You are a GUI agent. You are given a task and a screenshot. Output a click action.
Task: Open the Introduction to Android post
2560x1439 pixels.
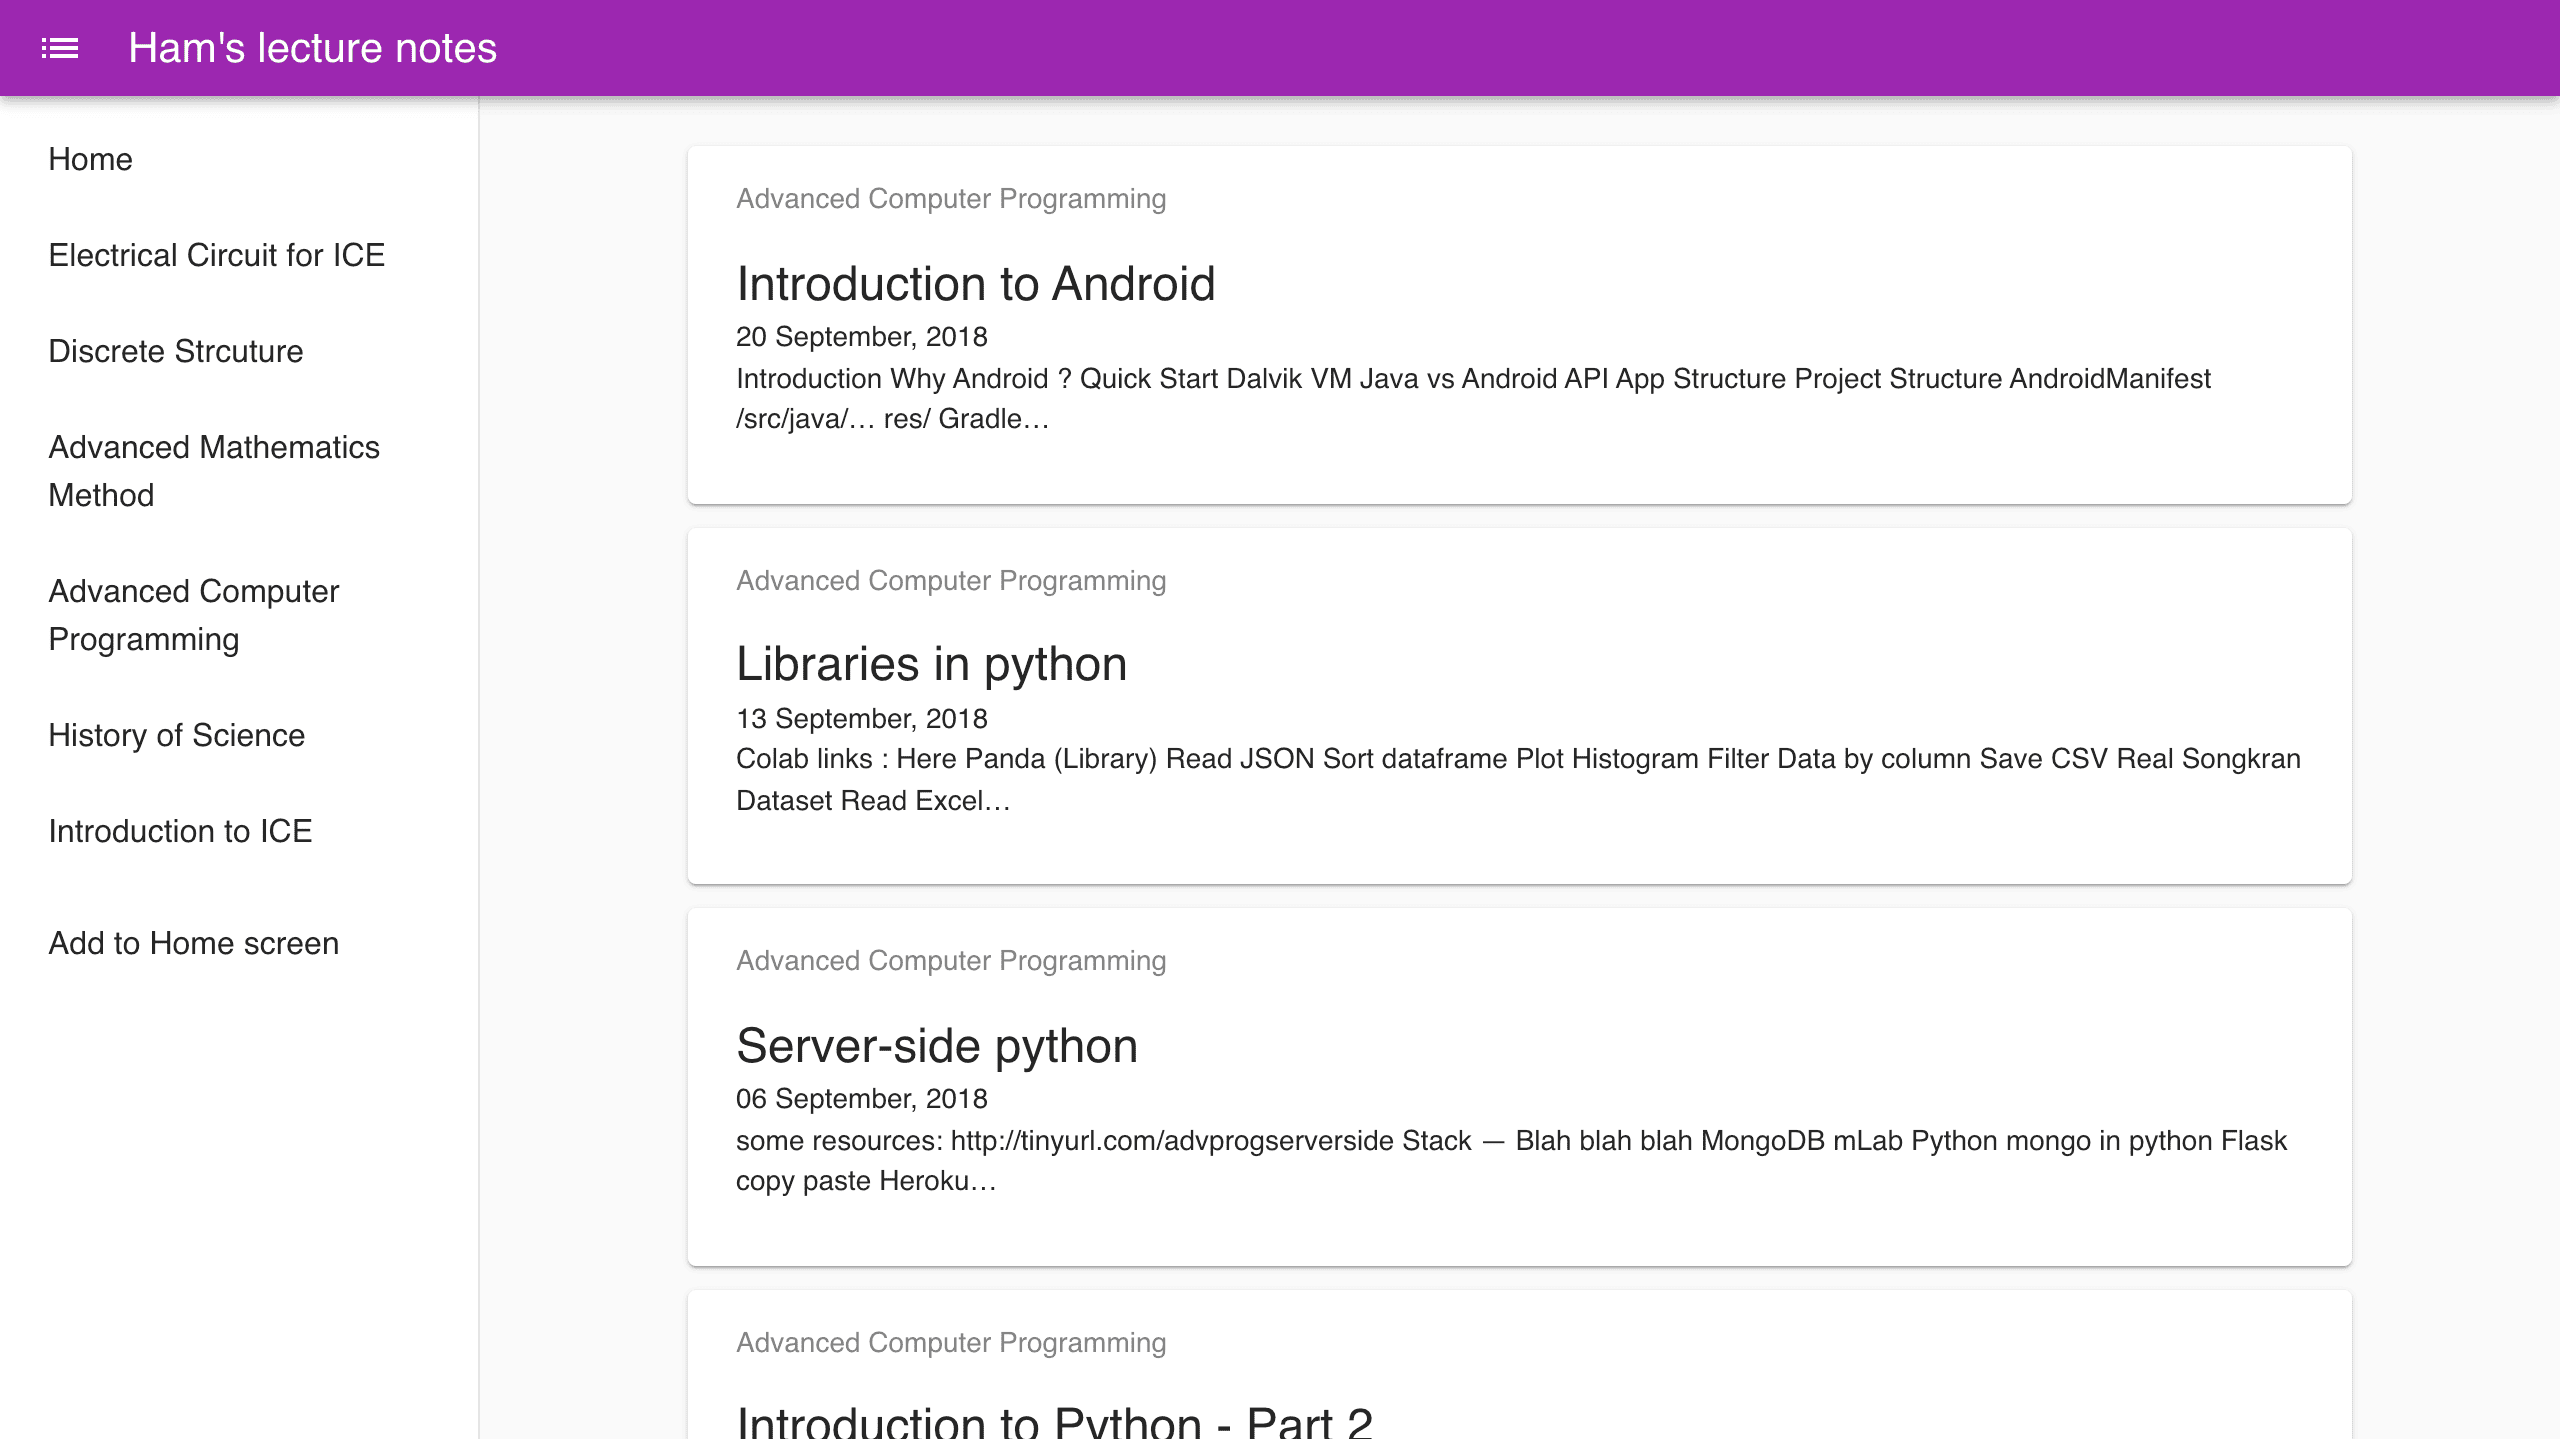976,284
